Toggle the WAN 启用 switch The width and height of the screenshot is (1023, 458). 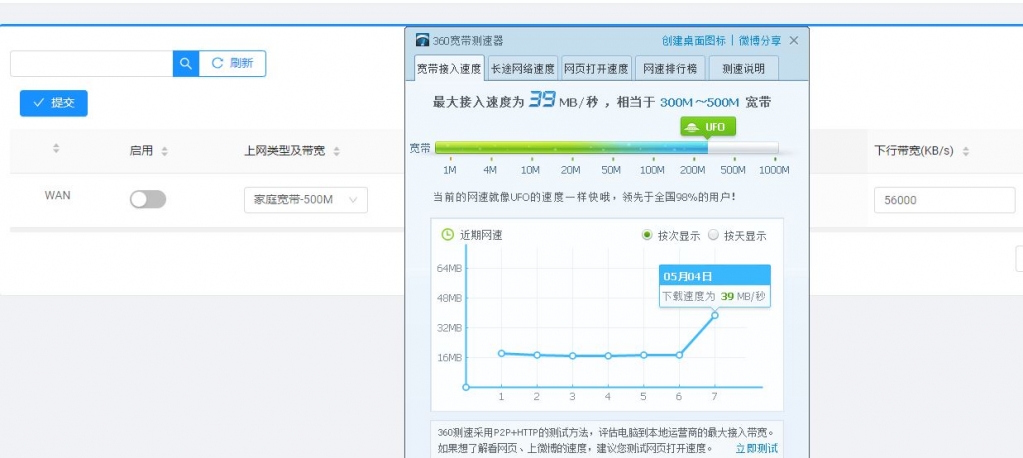pos(148,200)
